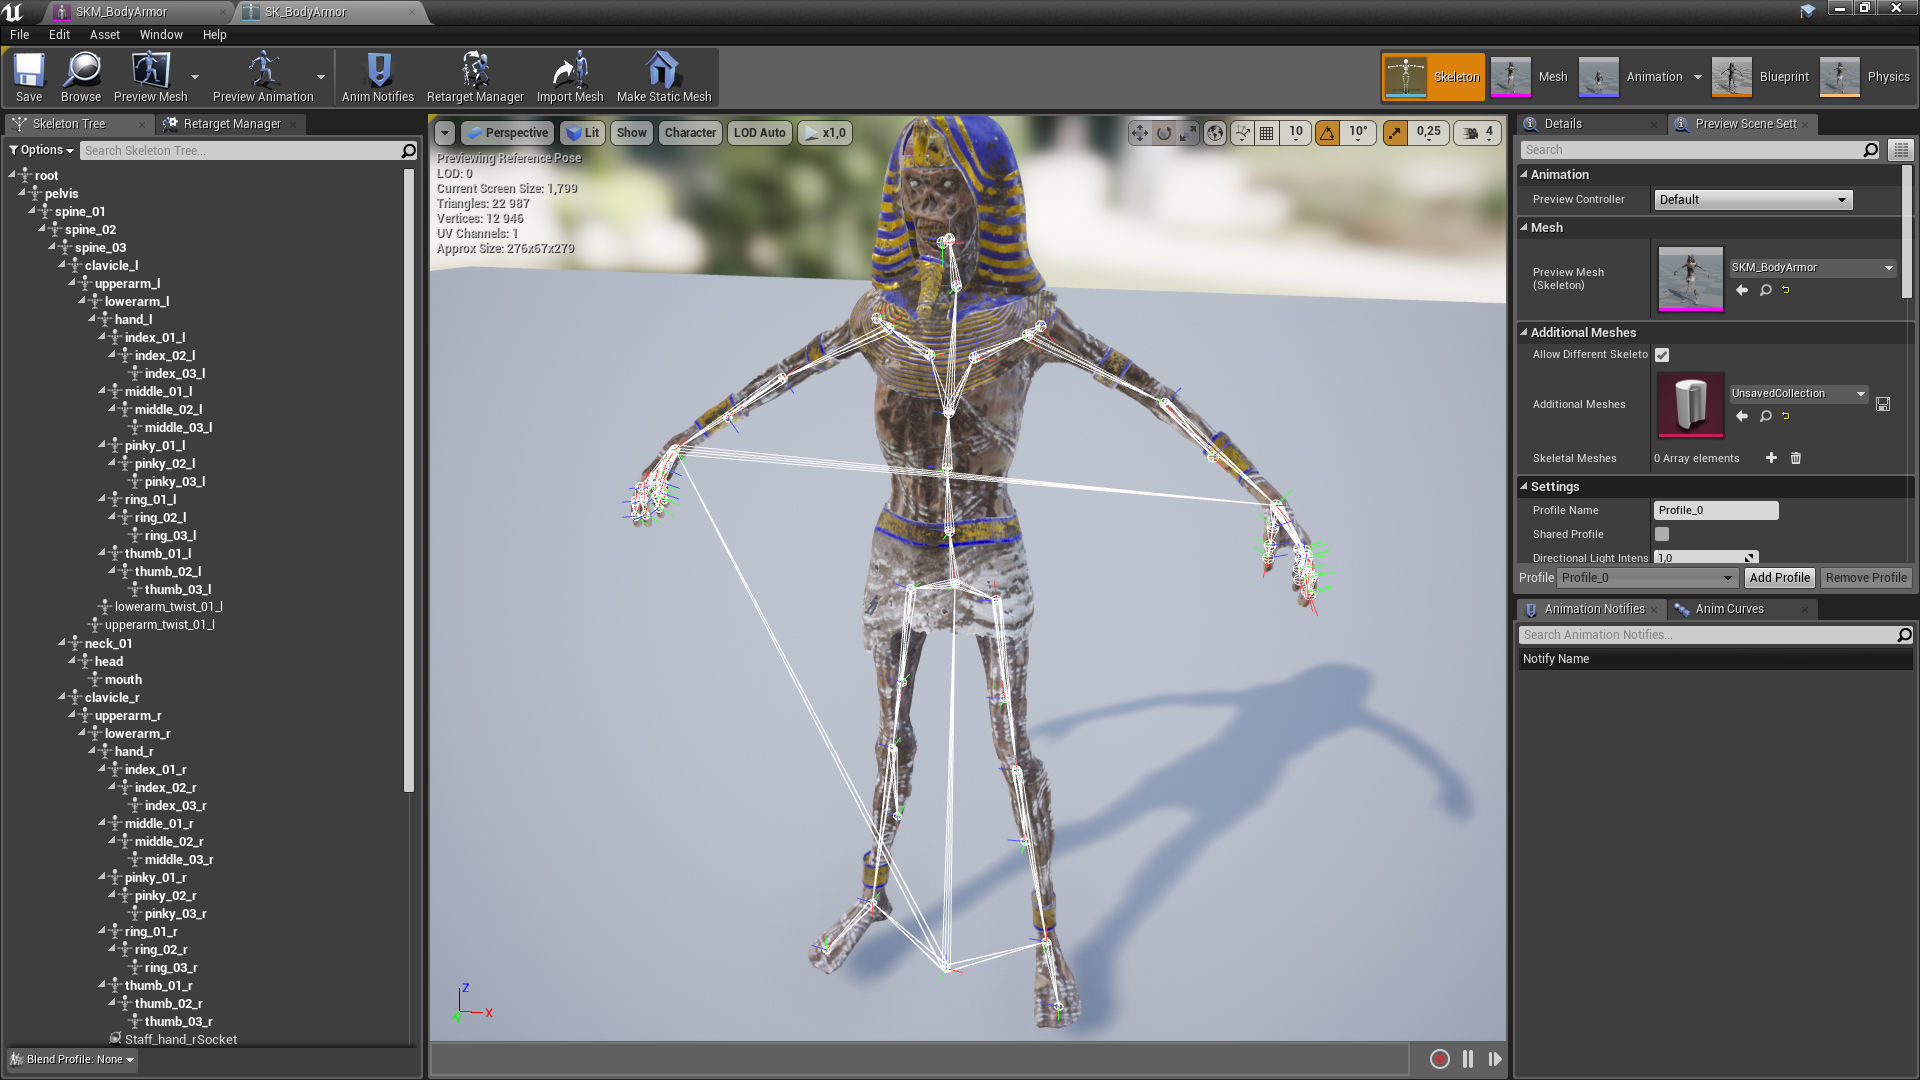Open the Preview Mesh toolbar button
The width and height of the screenshot is (1920, 1080).
[x=150, y=77]
